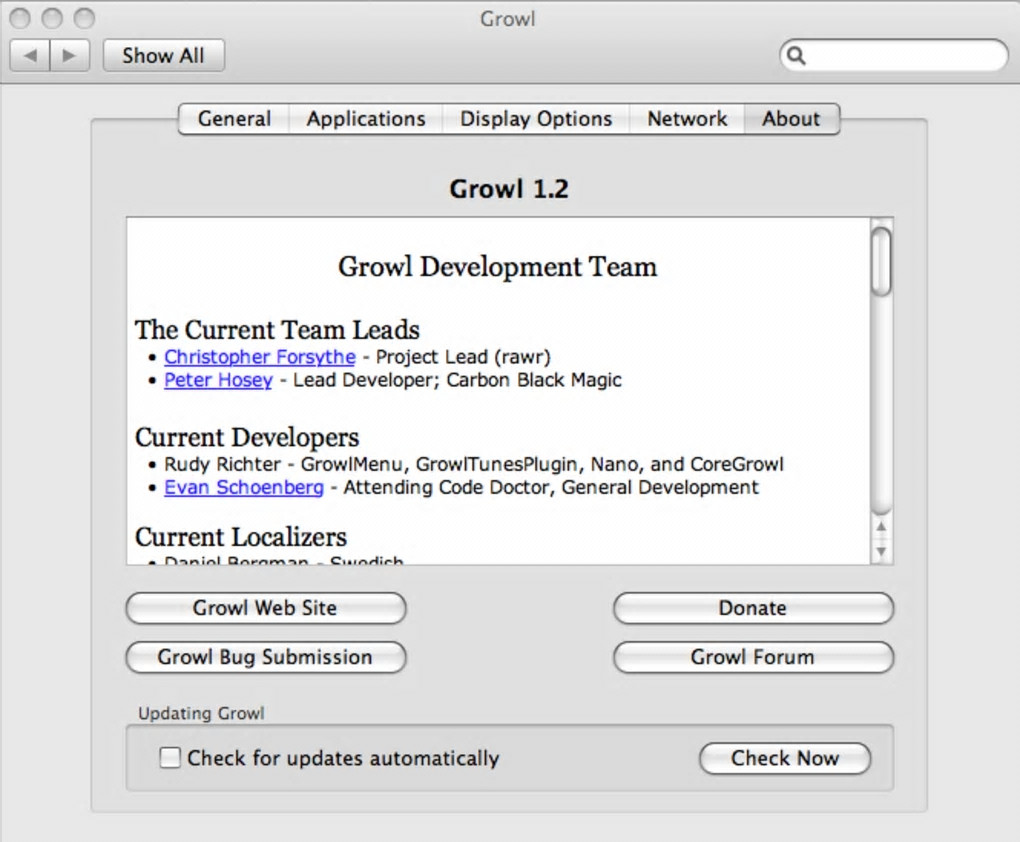Click the credits pane scrollbar thumb
This screenshot has width=1020, height=842.
tap(881, 262)
